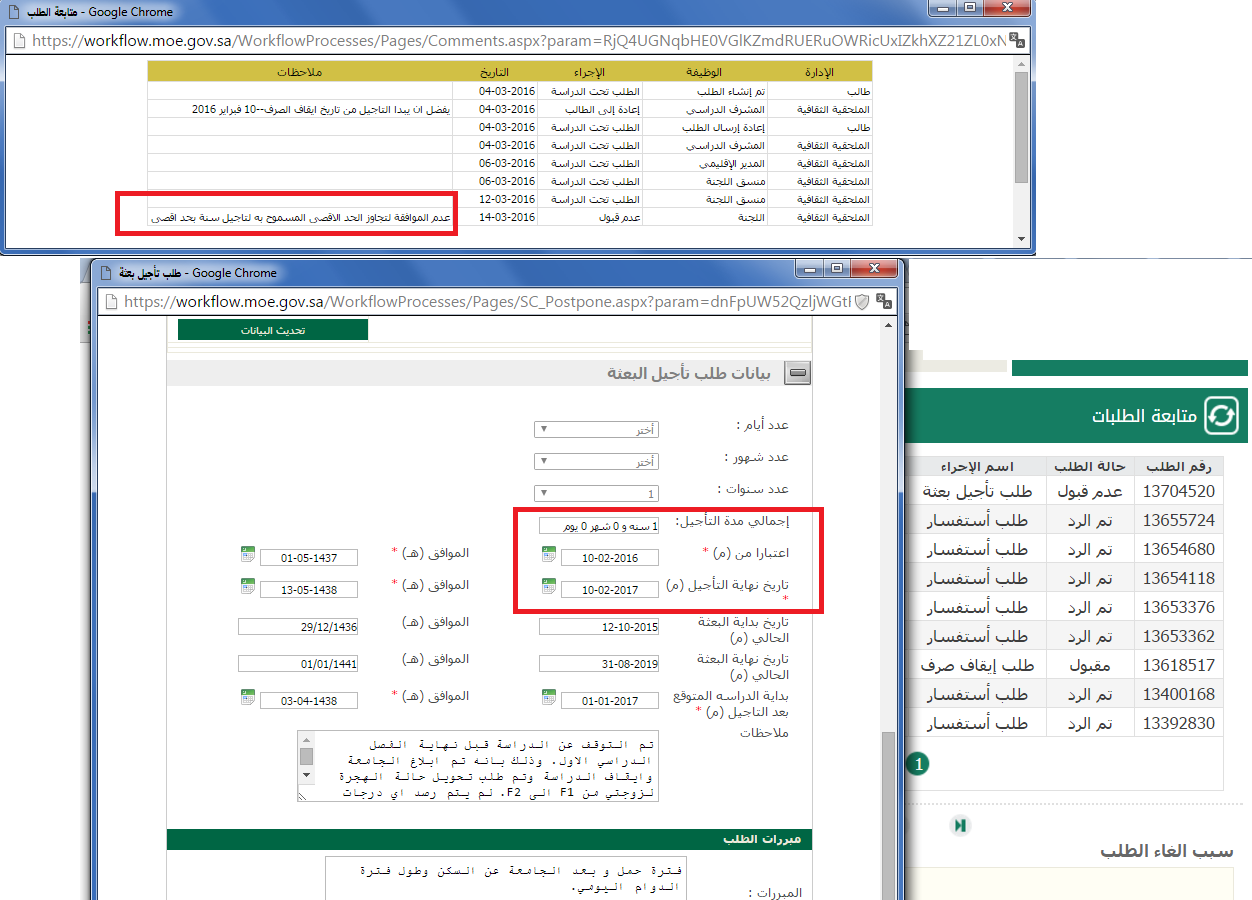Click request number 13400168
The width and height of the screenshot is (1252, 900).
[x=1178, y=694]
